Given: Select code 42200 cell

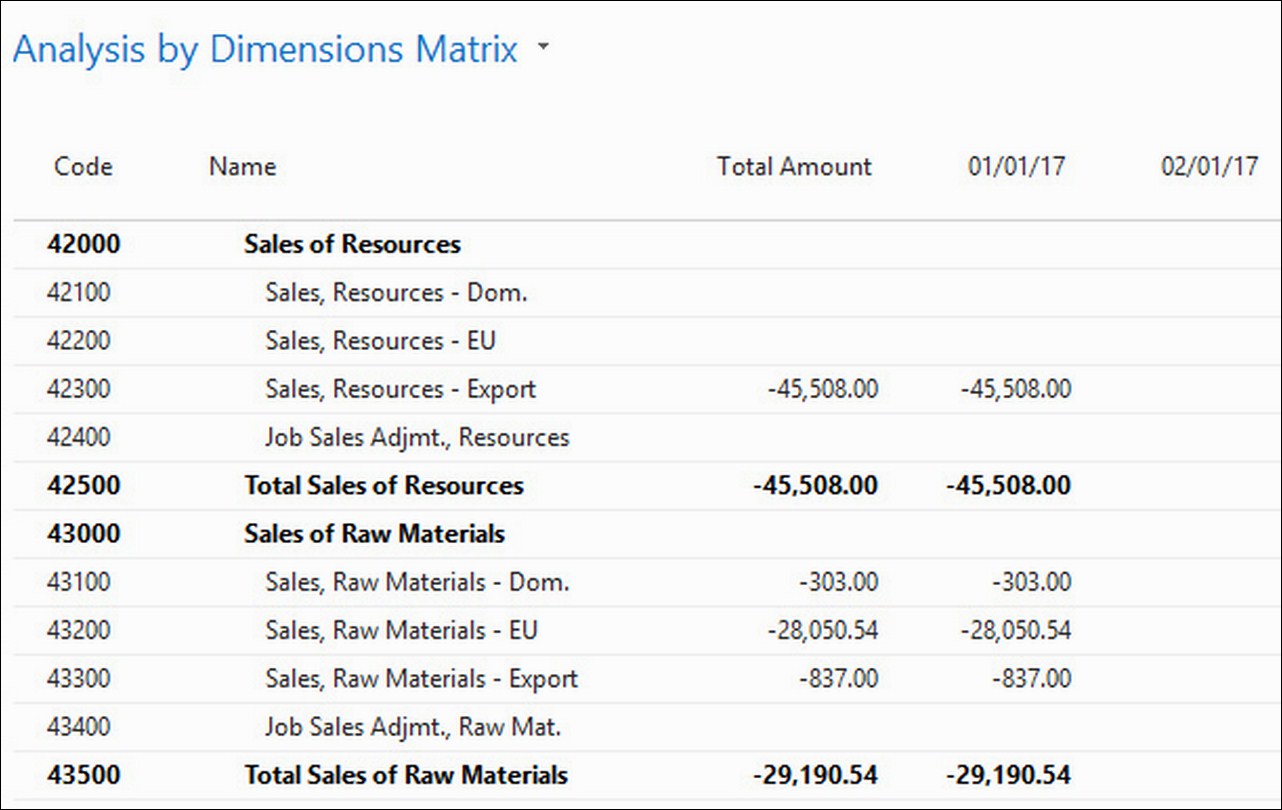Looking at the screenshot, I should pos(79,340).
